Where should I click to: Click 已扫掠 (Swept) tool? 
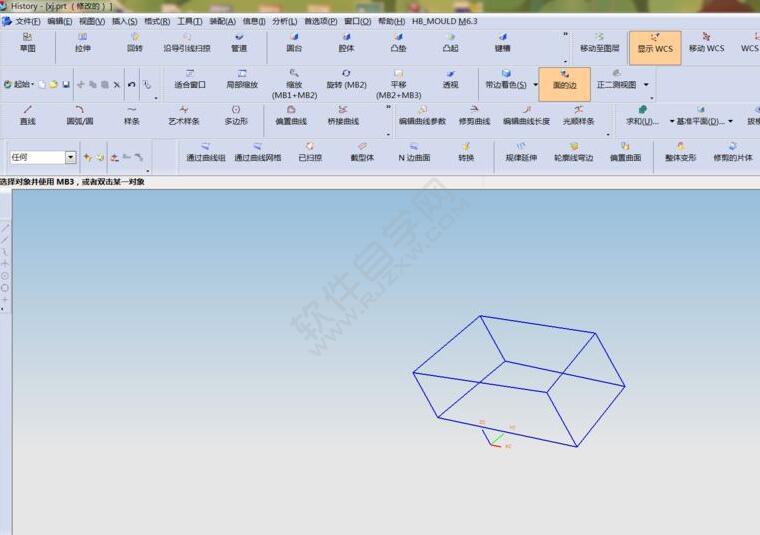coord(310,152)
